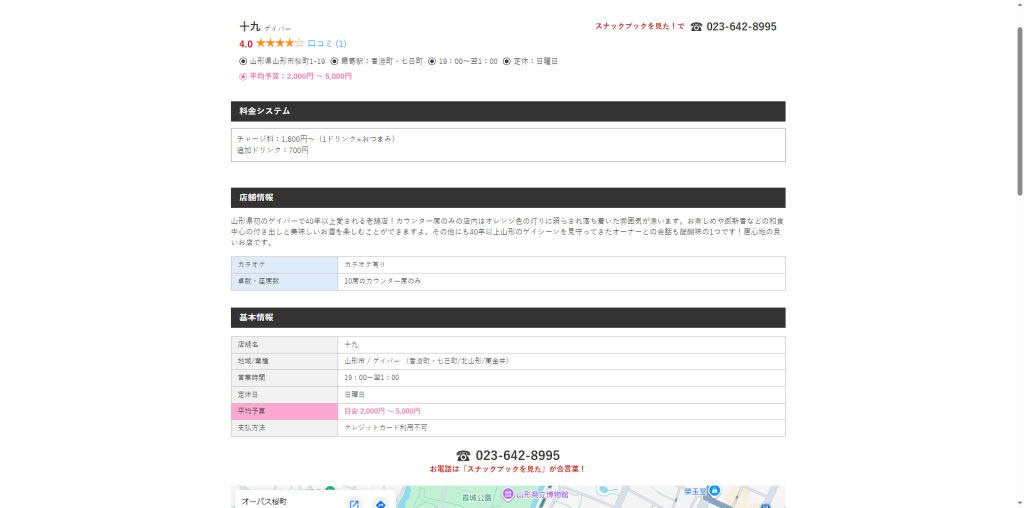
Task: Click the bullet icon before 定休:日曜日
Action: click(x=507, y=61)
